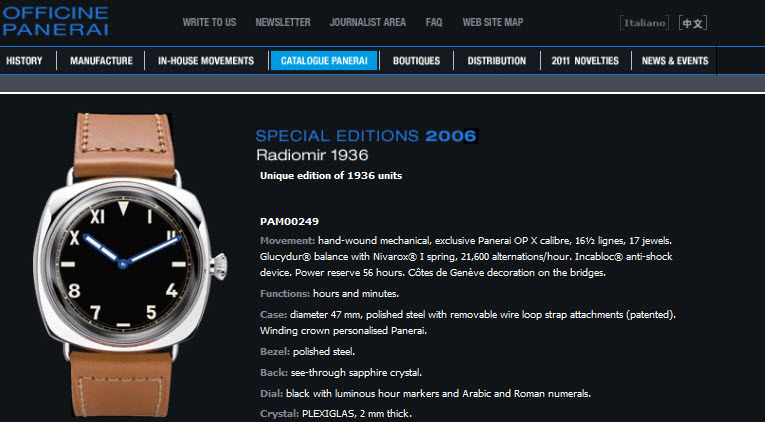Image resolution: width=765 pixels, height=422 pixels.
Task: Open In-House Movements section
Action: (206, 61)
